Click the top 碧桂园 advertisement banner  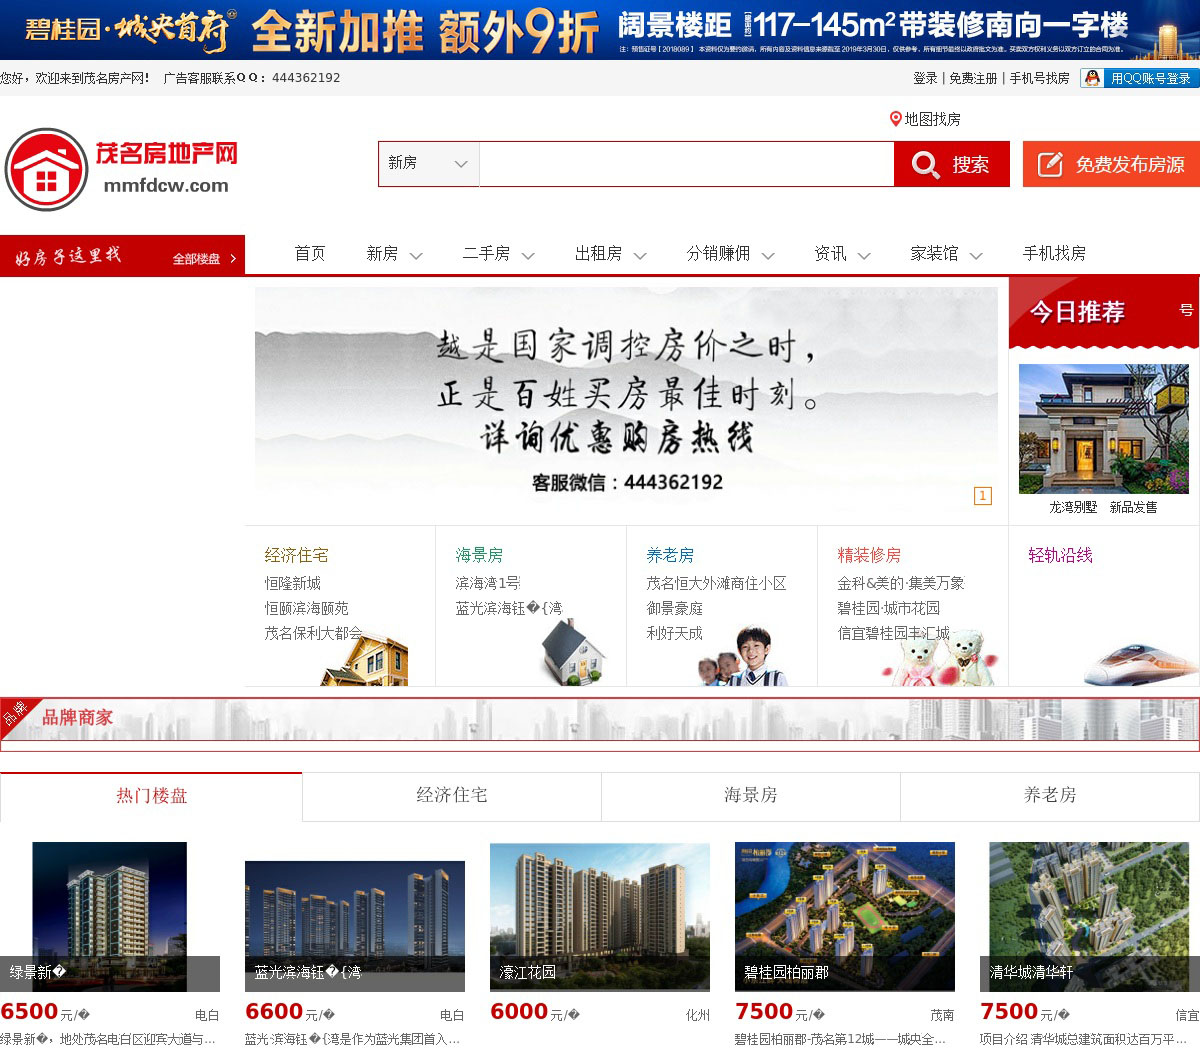point(600,30)
